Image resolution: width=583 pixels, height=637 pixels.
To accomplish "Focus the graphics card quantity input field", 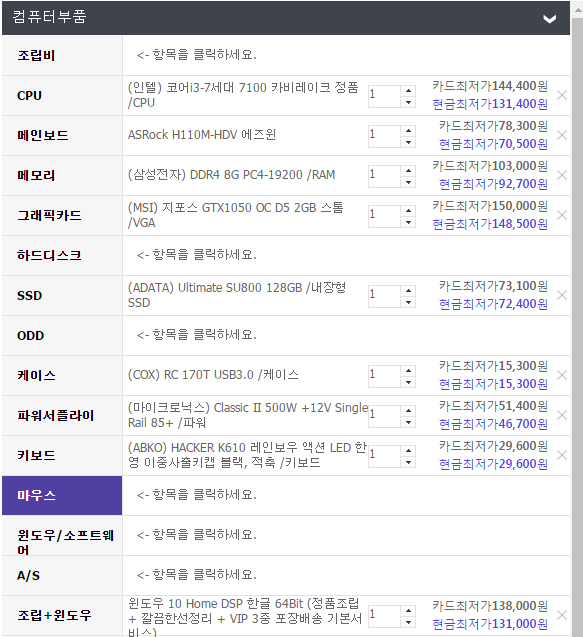I will 384,215.
